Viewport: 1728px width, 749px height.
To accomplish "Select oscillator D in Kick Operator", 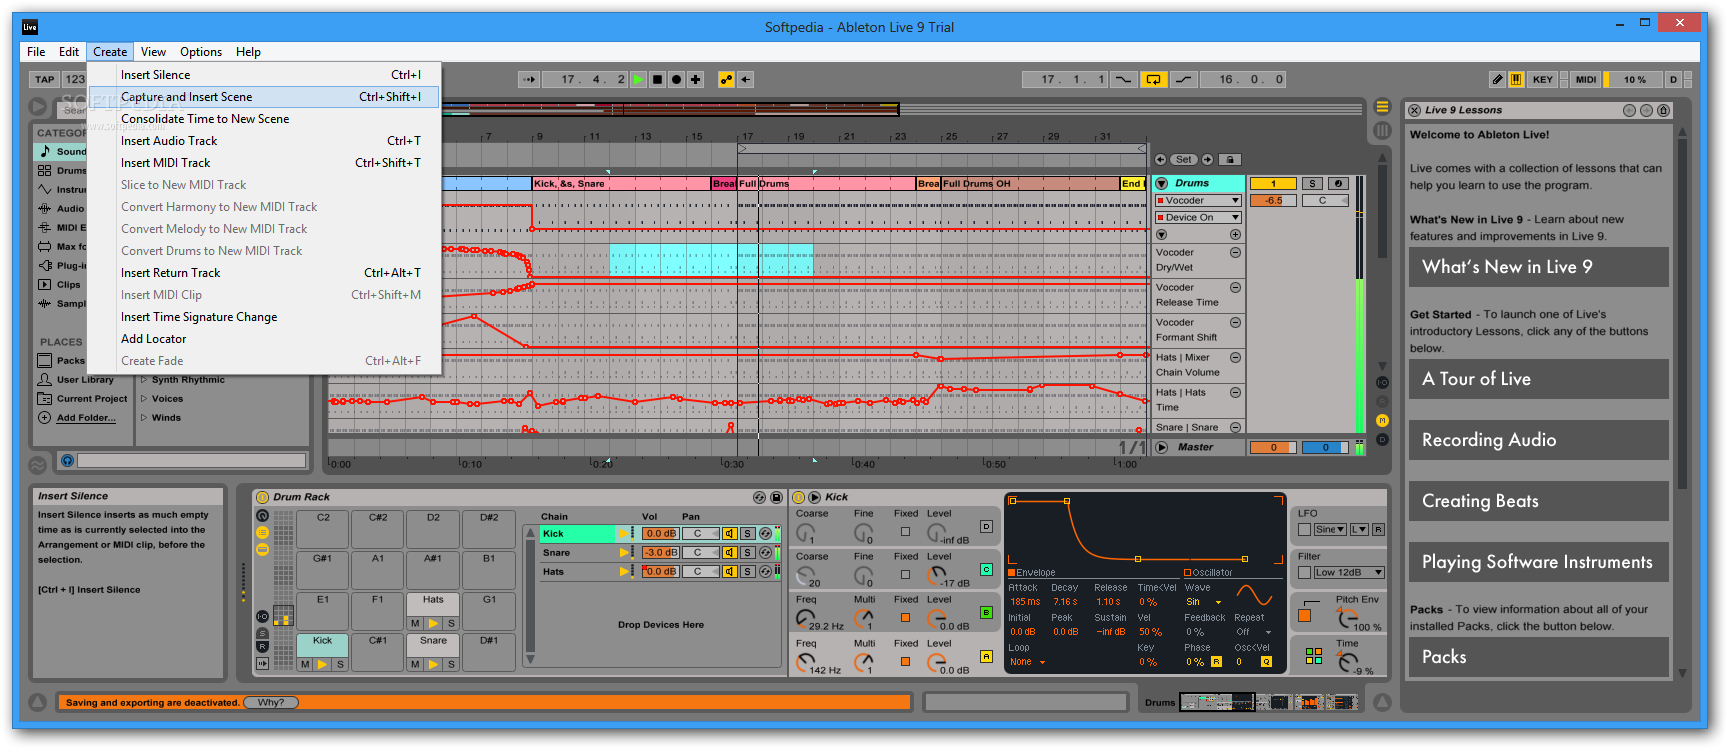I will point(986,526).
